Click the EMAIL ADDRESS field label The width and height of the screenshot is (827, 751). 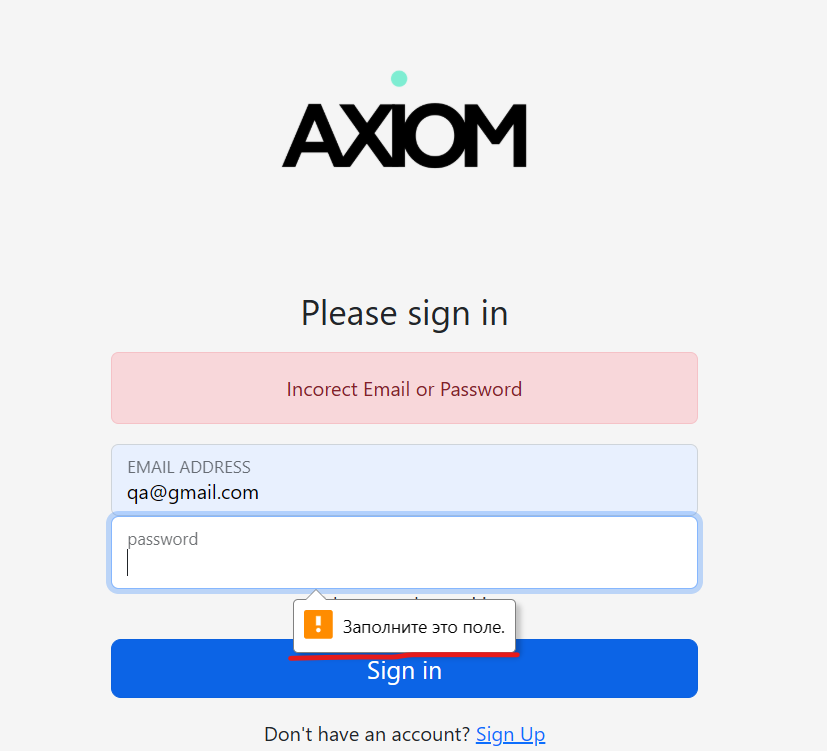coord(189,467)
